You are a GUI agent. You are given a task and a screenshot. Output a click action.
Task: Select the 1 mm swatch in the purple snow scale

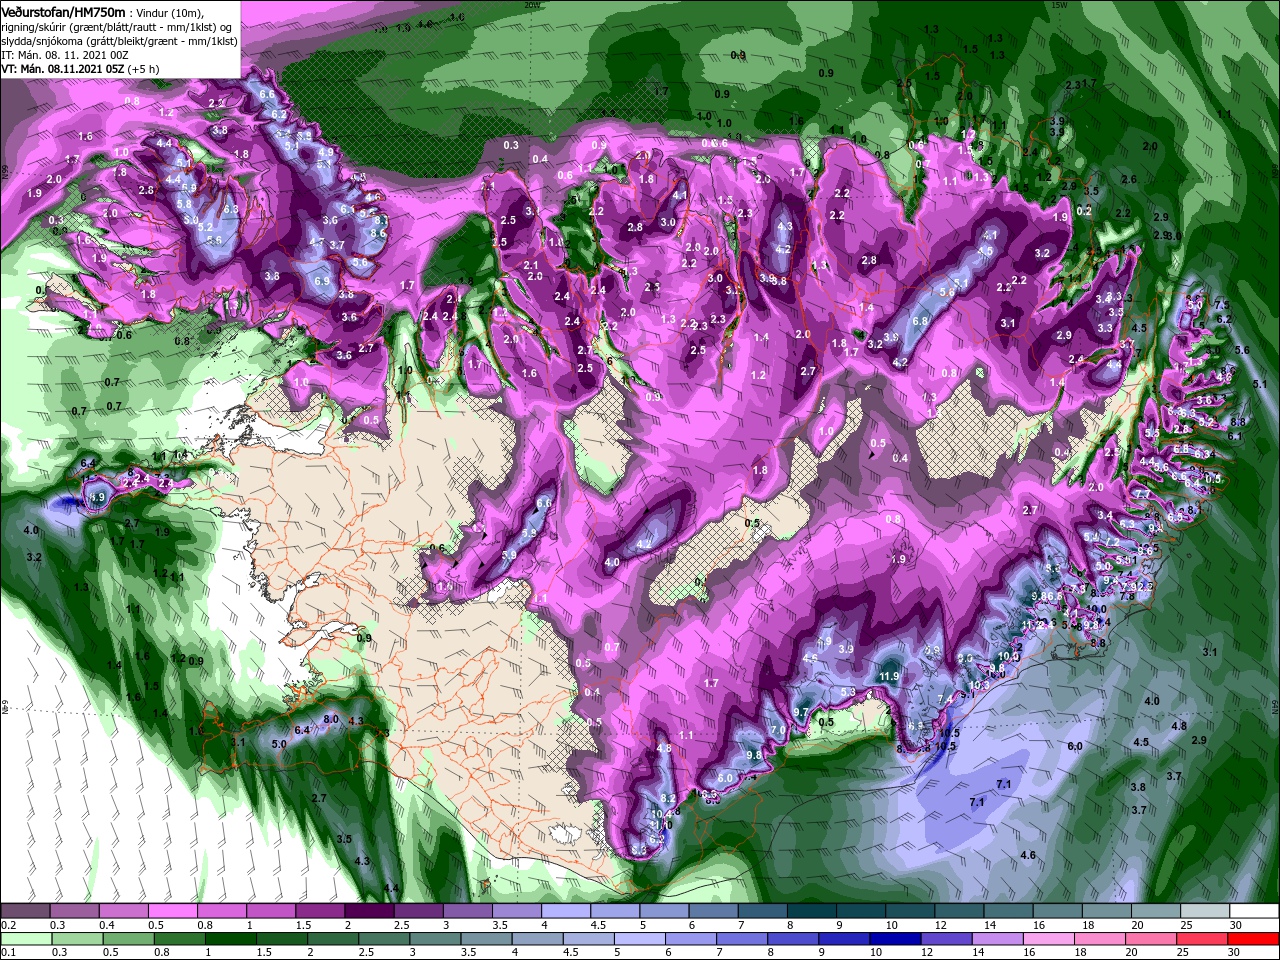270,911
